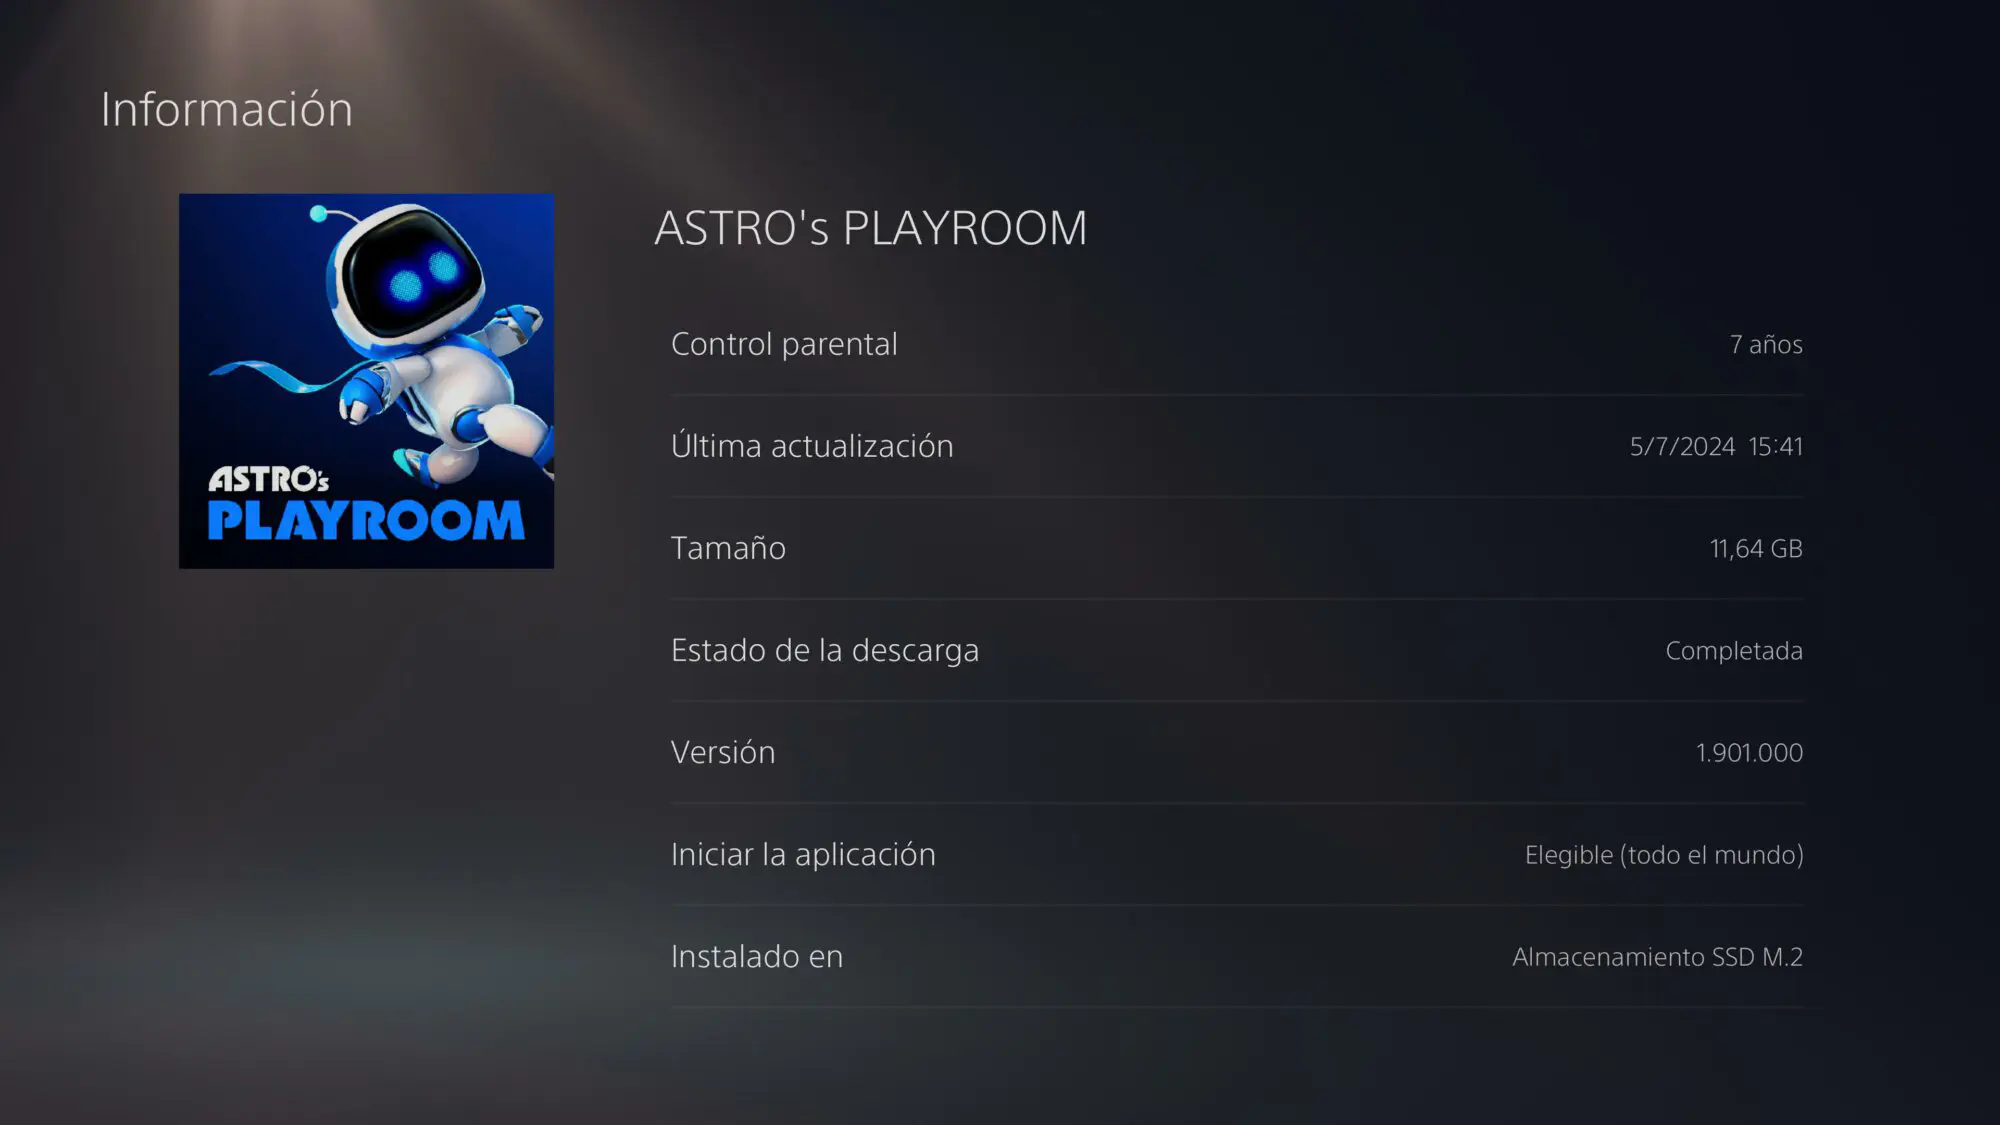Screen dimensions: 2000x1125
Task: Click the ASTRO's logo text on cover
Action: [268, 479]
